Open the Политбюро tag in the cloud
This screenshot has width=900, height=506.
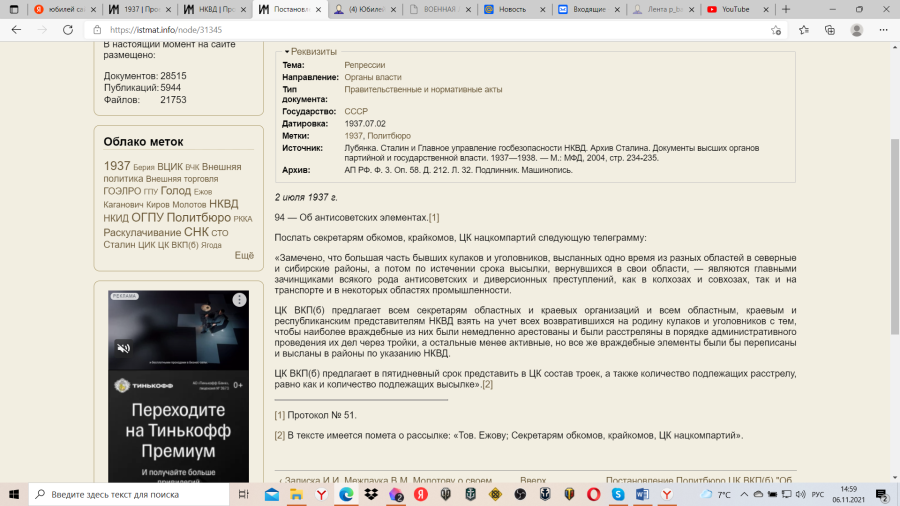tap(199, 217)
